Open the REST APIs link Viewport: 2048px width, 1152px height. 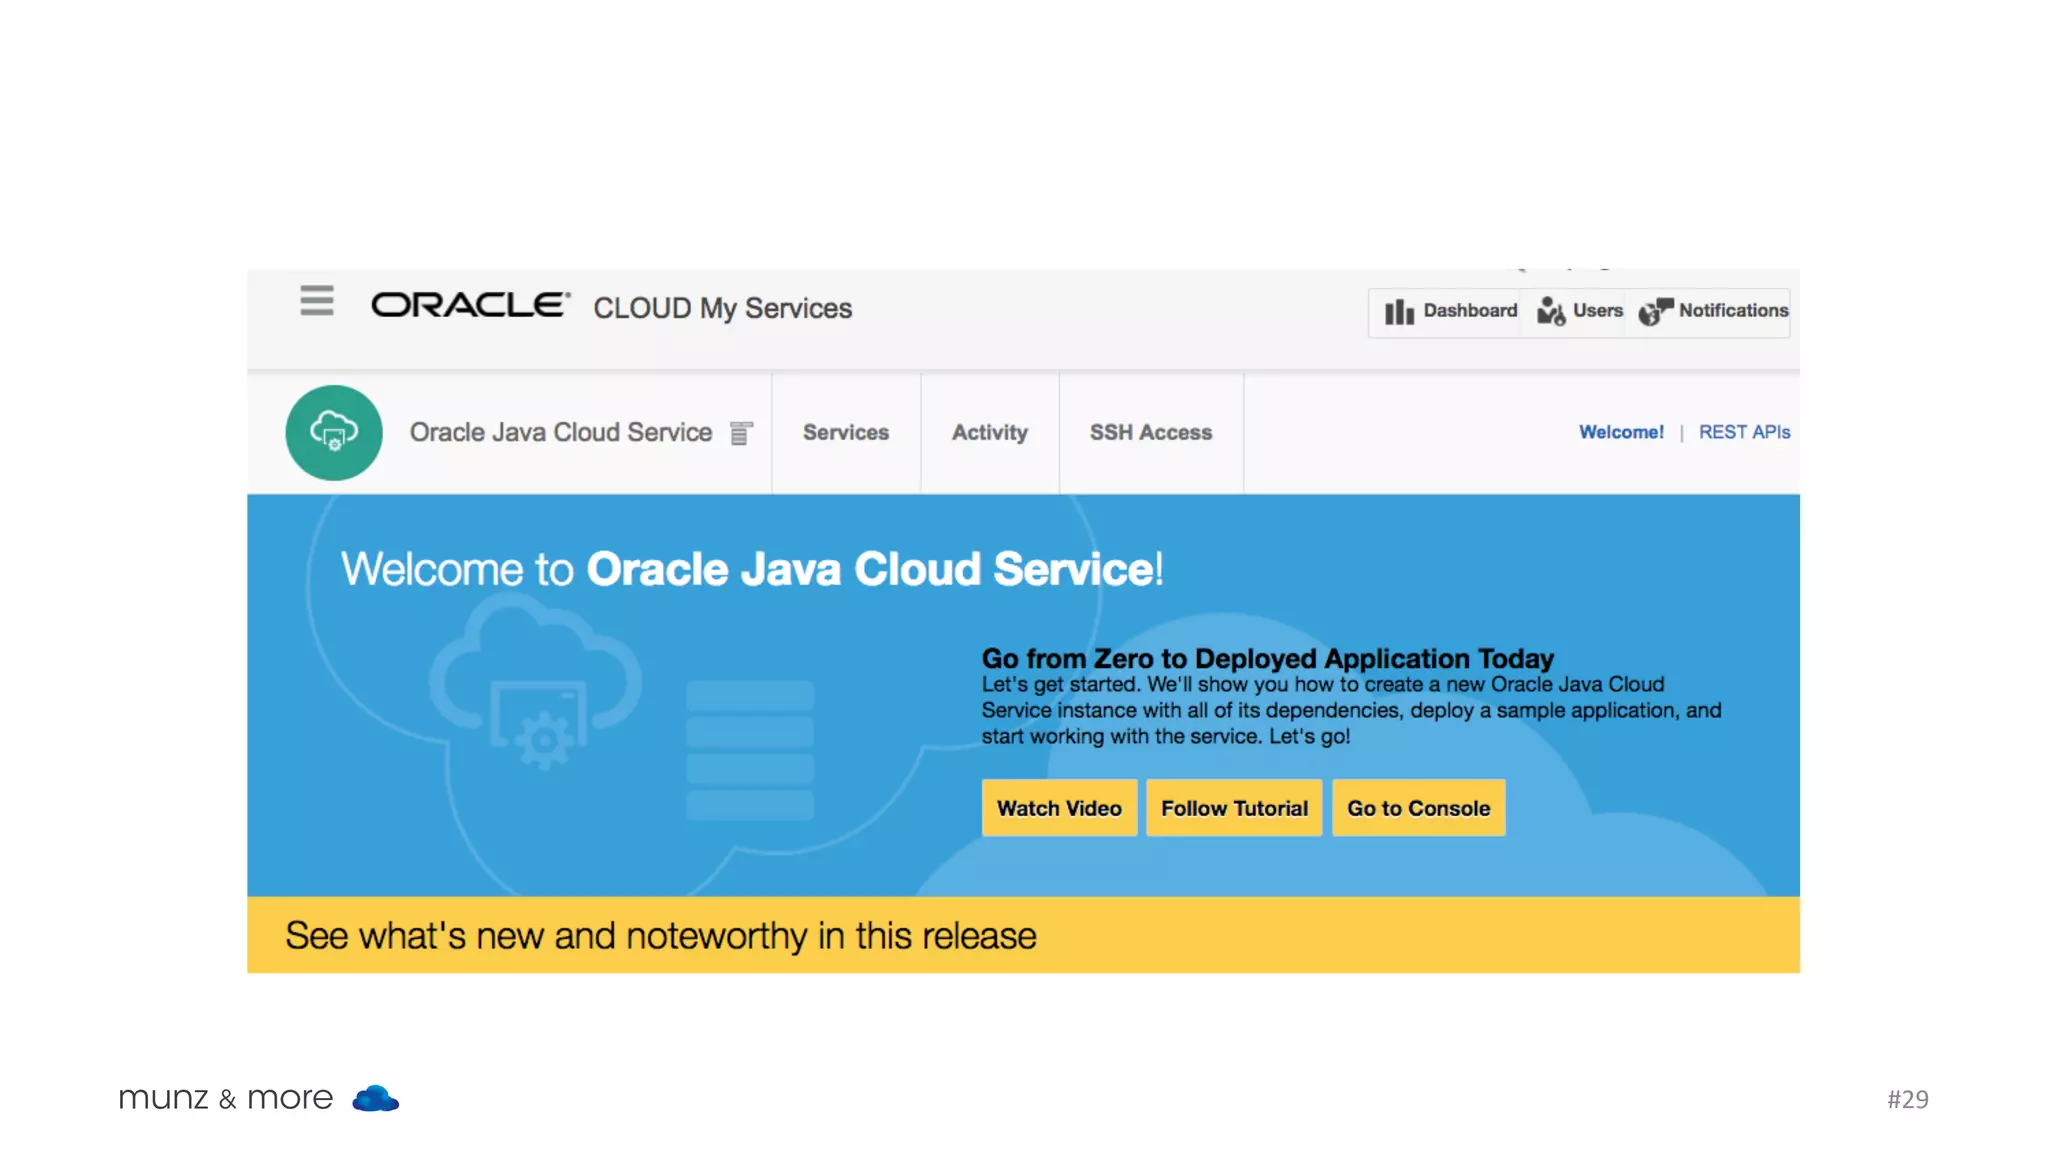pos(1744,432)
